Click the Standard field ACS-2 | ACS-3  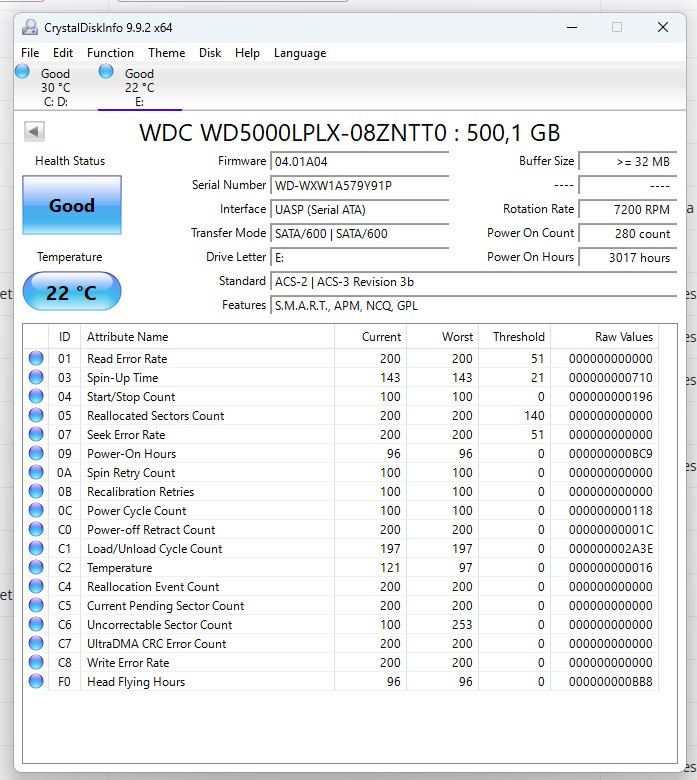[x=473, y=282]
